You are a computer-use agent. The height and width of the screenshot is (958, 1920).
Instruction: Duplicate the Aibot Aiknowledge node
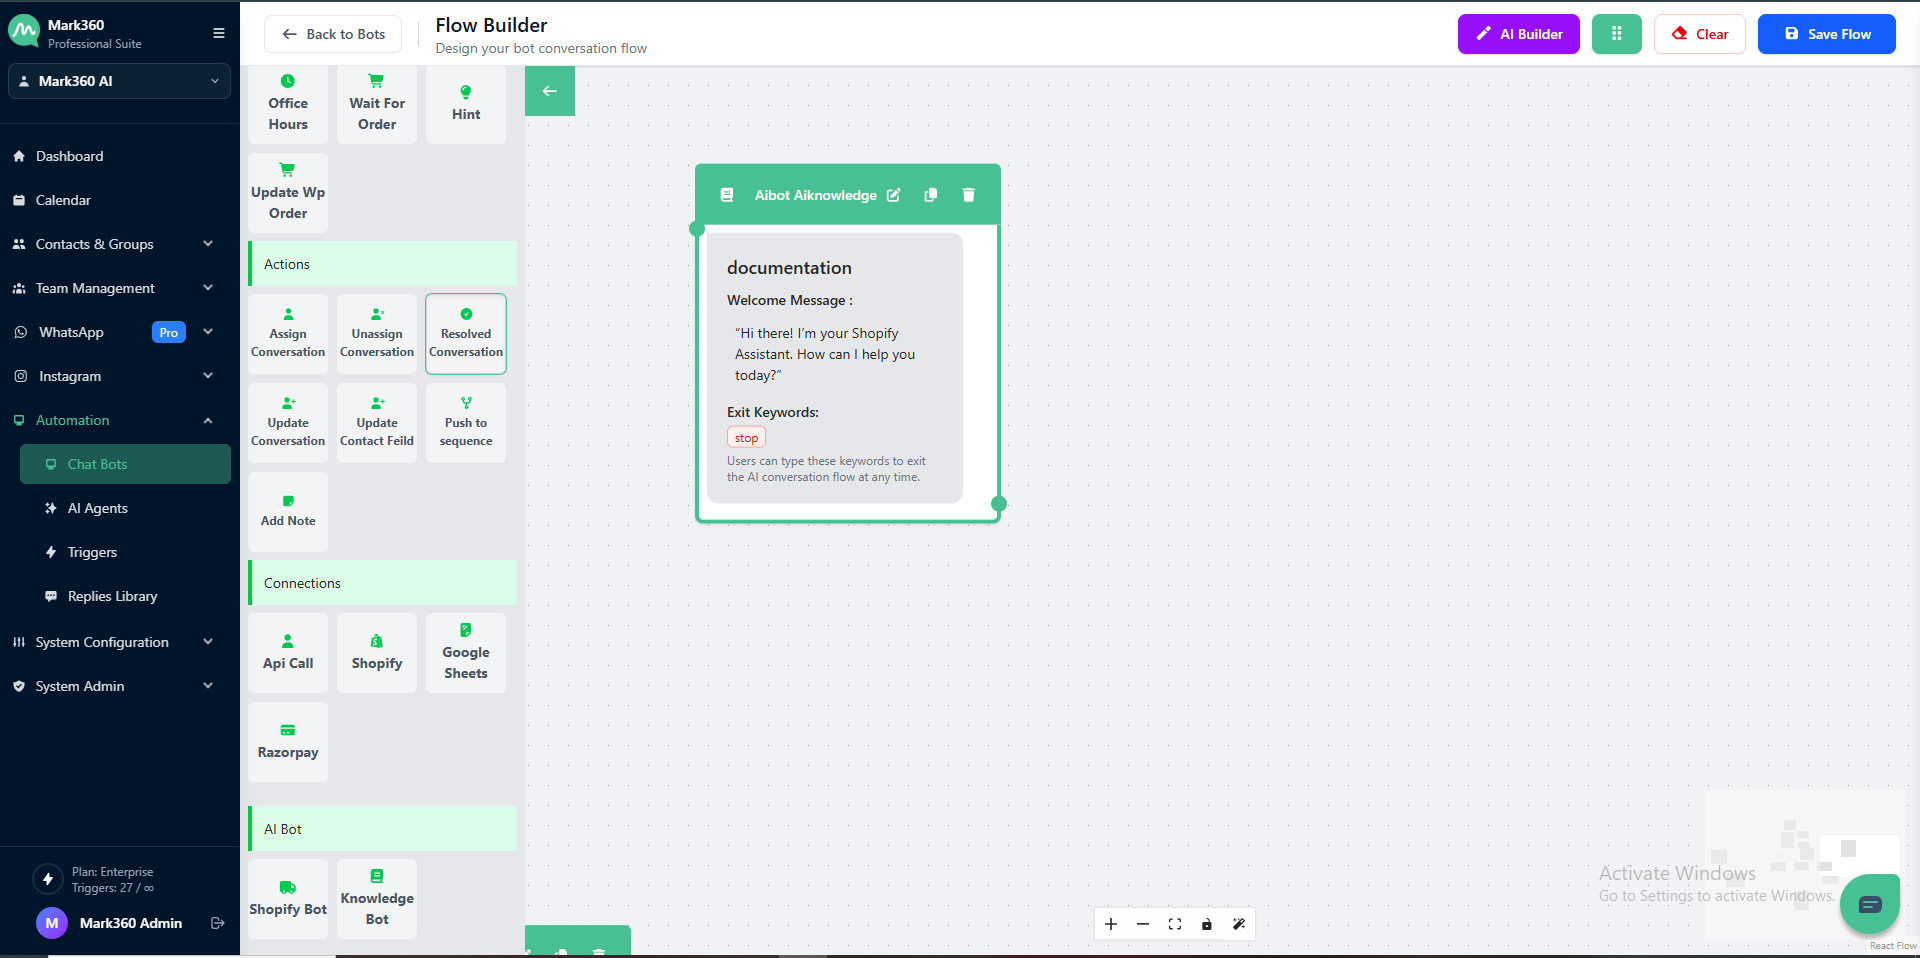931,195
